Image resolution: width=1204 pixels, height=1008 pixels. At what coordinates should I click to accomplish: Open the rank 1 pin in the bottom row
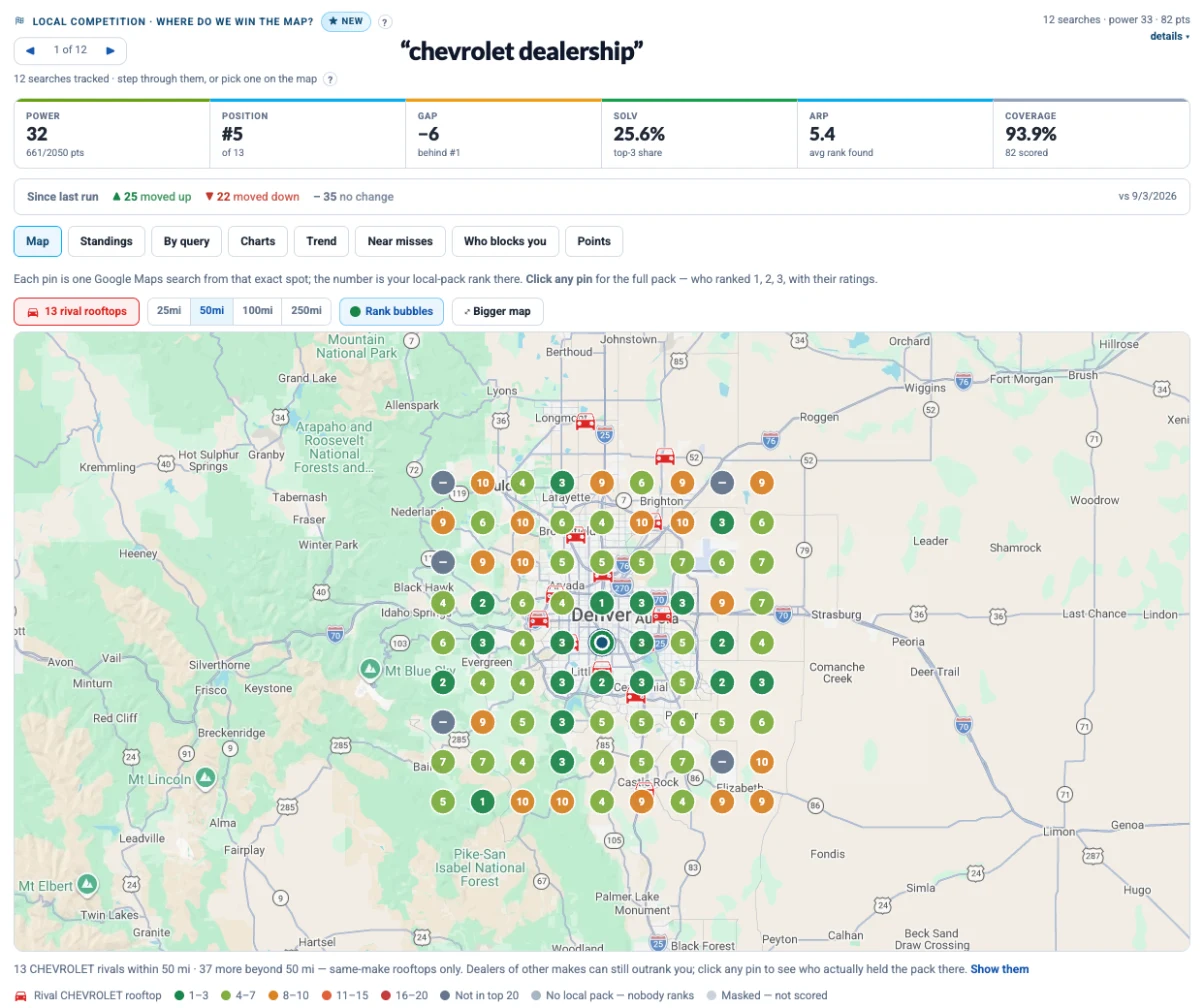pyautogui.click(x=484, y=801)
